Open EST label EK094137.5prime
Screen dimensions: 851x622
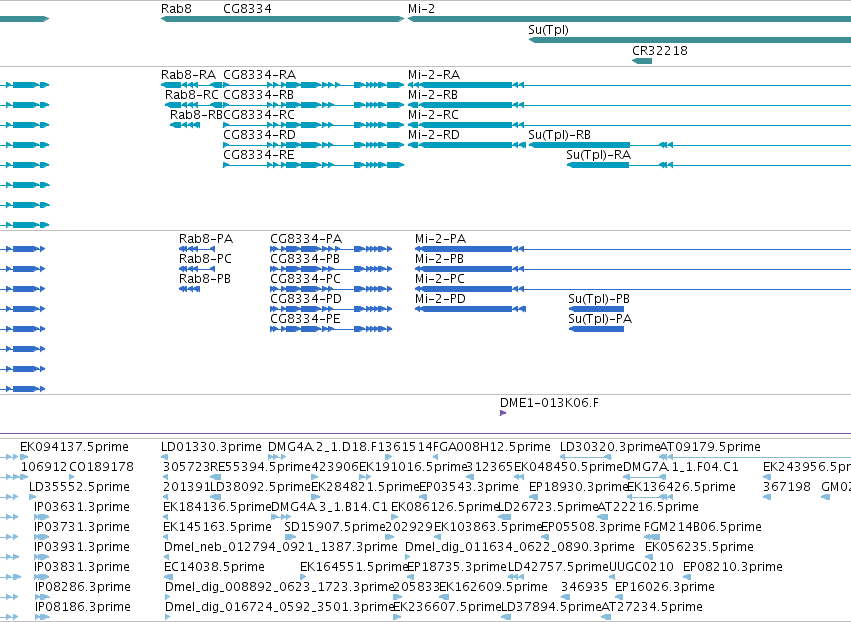click(74, 447)
